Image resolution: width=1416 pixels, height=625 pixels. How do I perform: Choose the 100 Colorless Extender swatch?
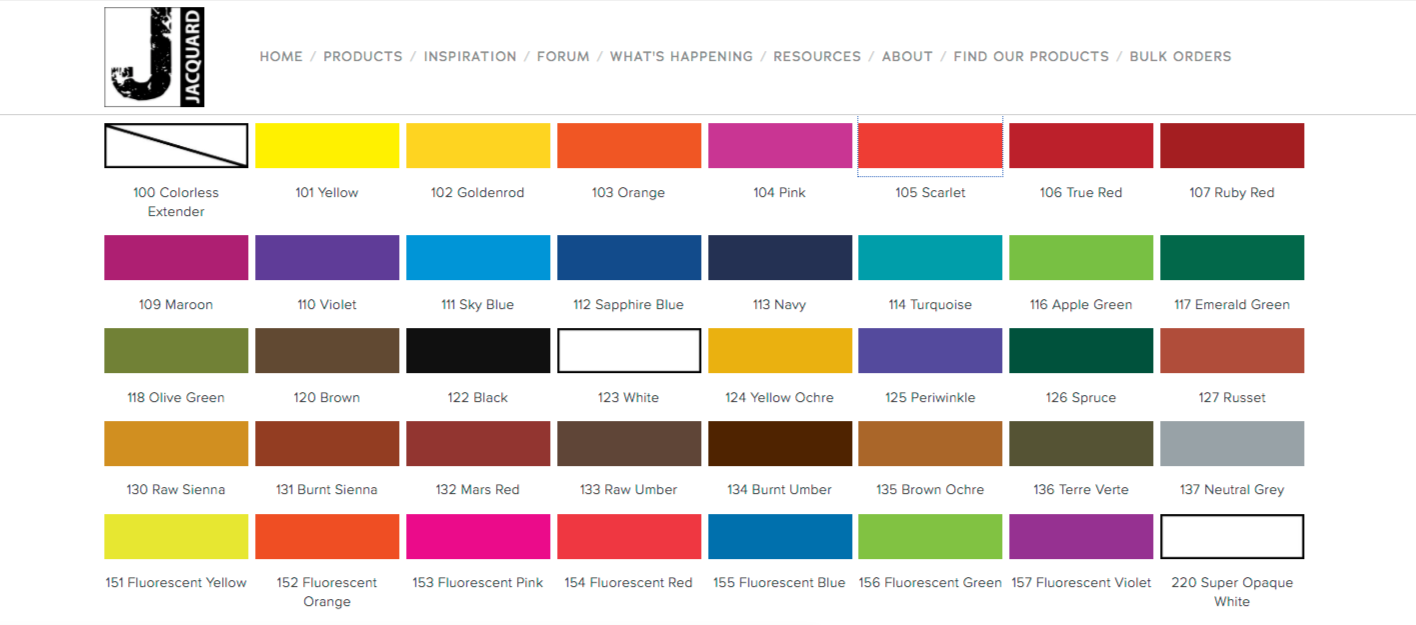[176, 145]
